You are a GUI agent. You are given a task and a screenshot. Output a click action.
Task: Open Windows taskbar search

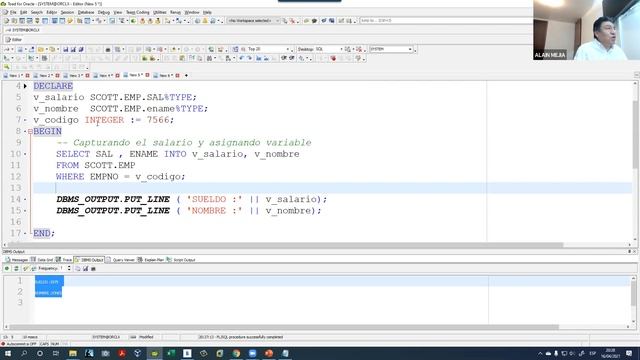tap(24, 353)
